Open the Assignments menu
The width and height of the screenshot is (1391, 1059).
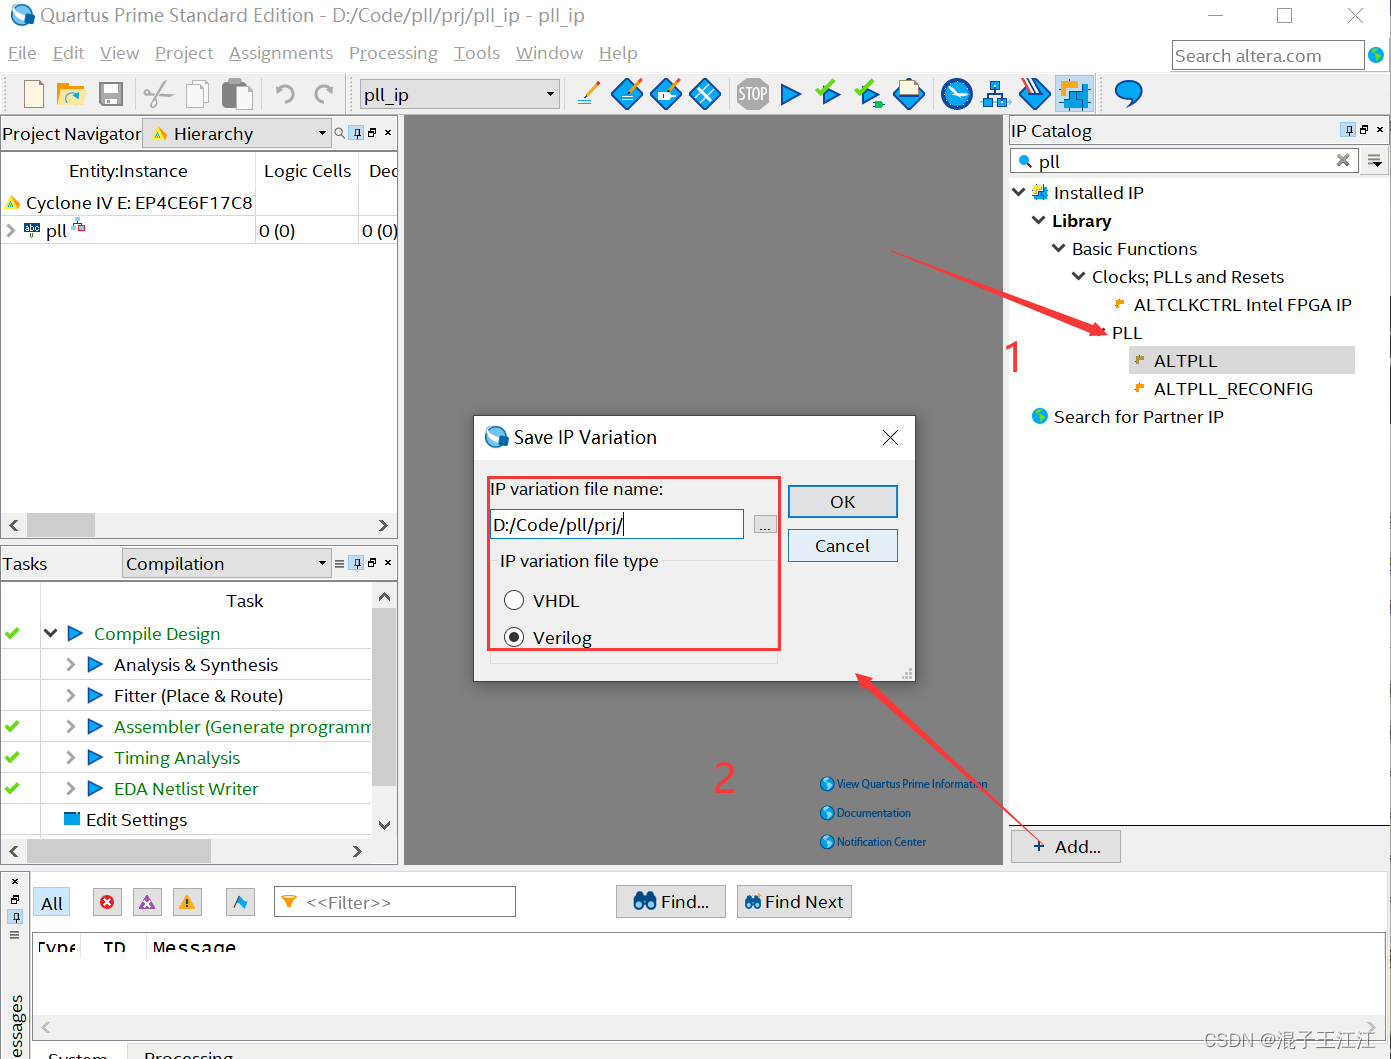coord(281,53)
